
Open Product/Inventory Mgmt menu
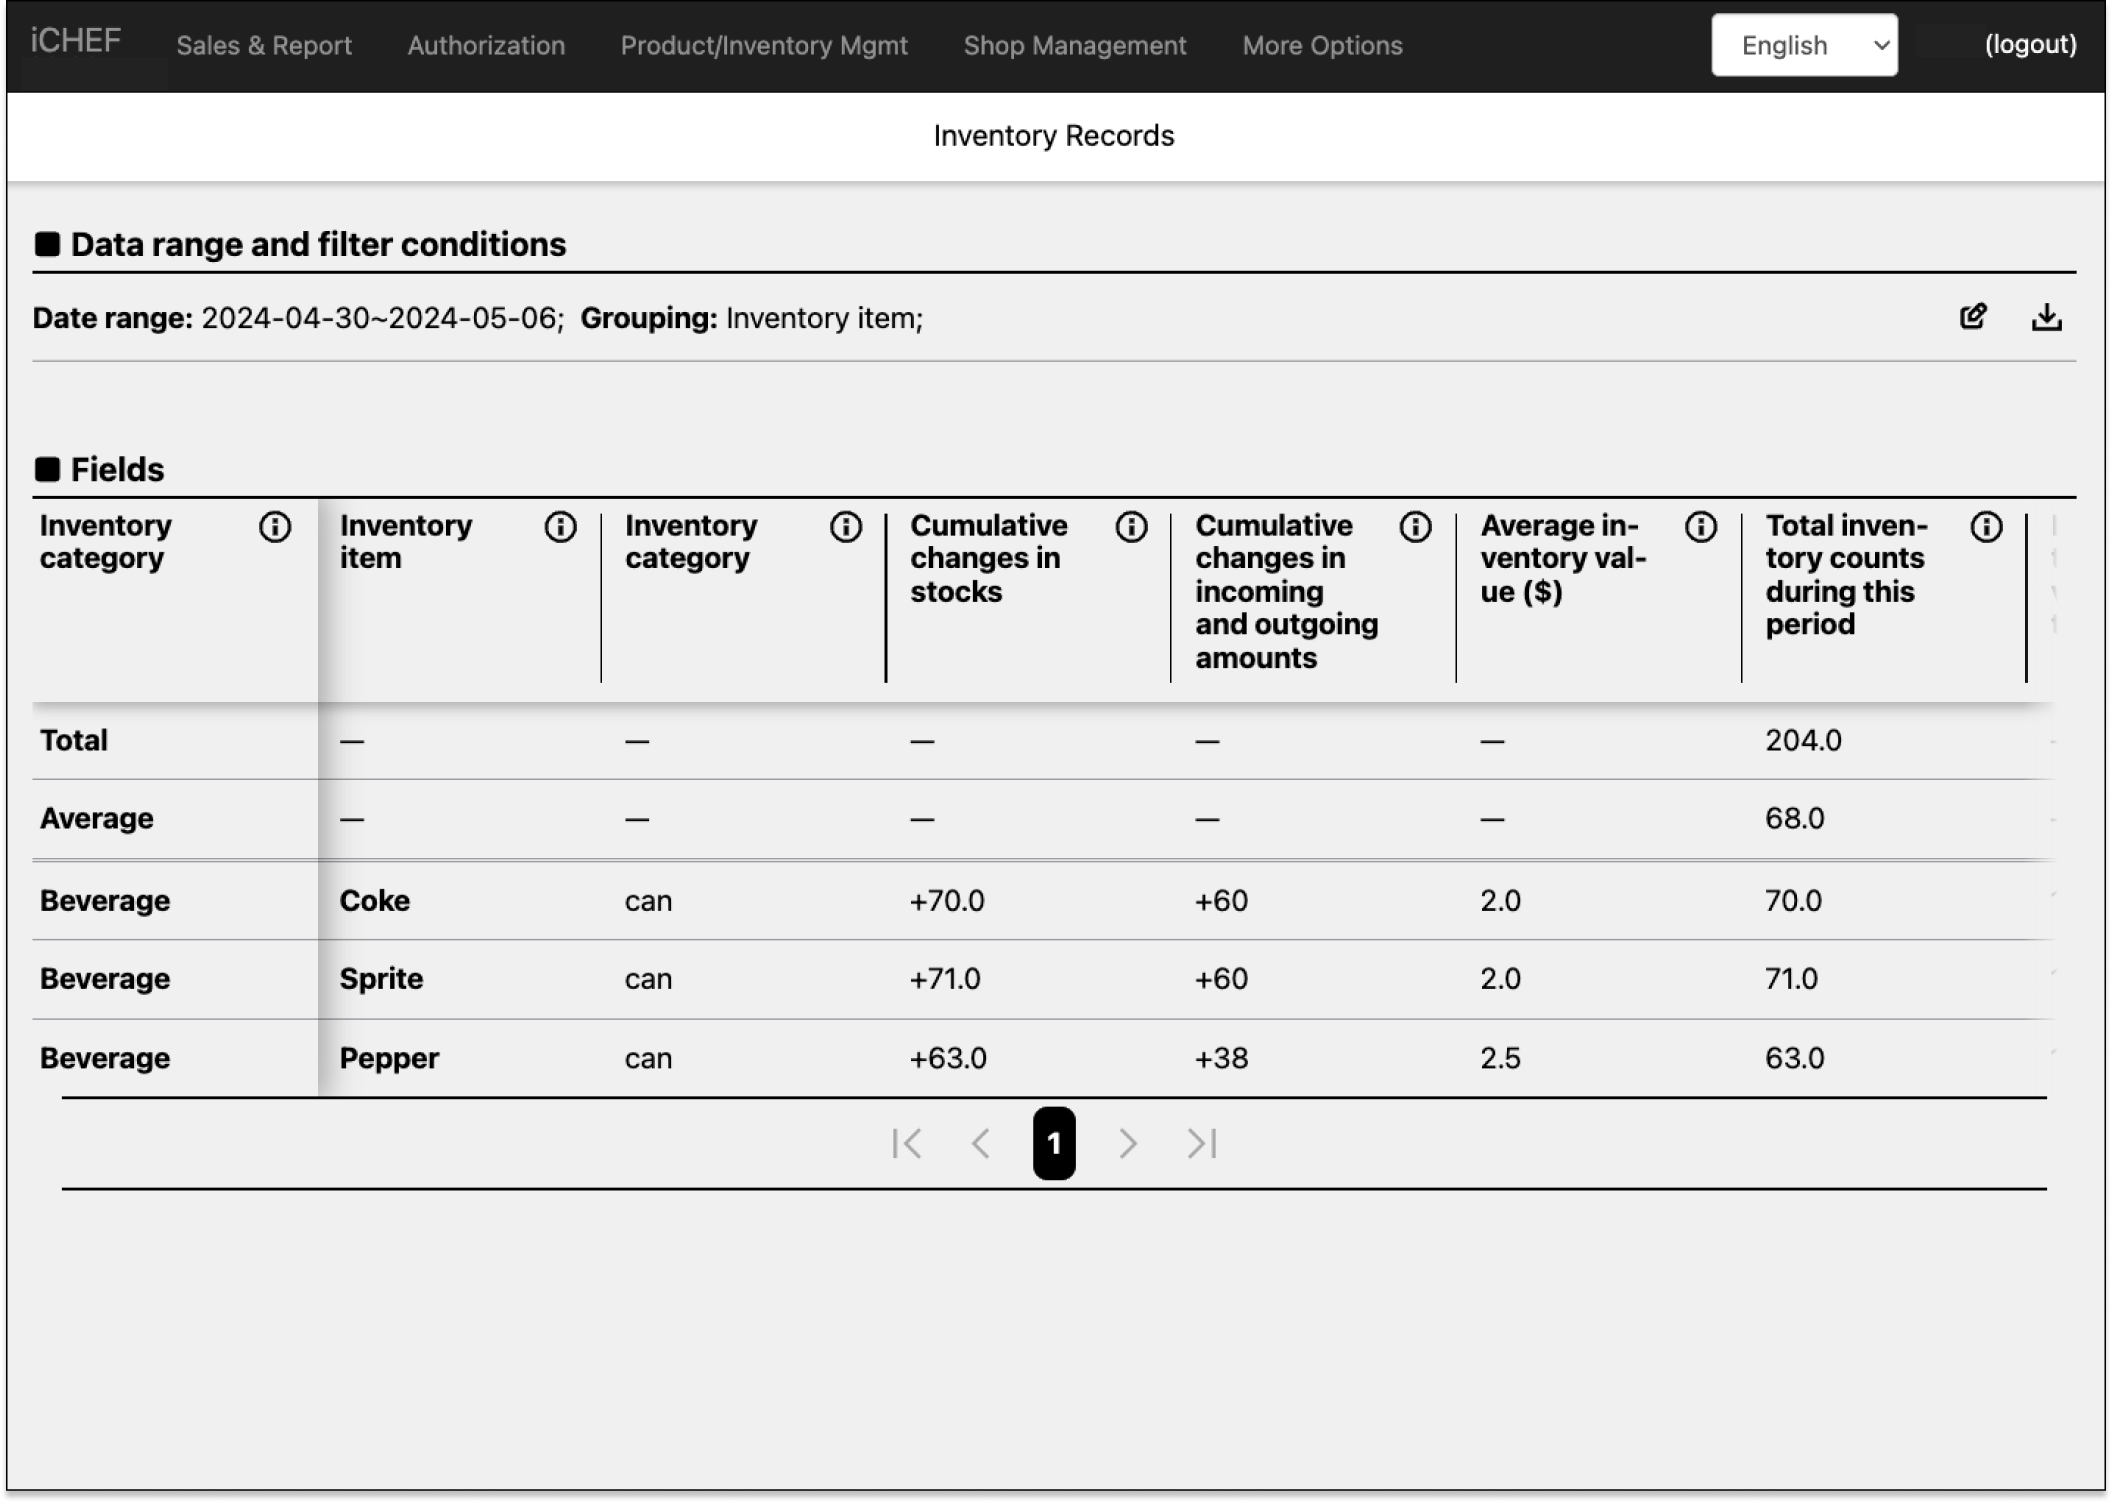(764, 45)
